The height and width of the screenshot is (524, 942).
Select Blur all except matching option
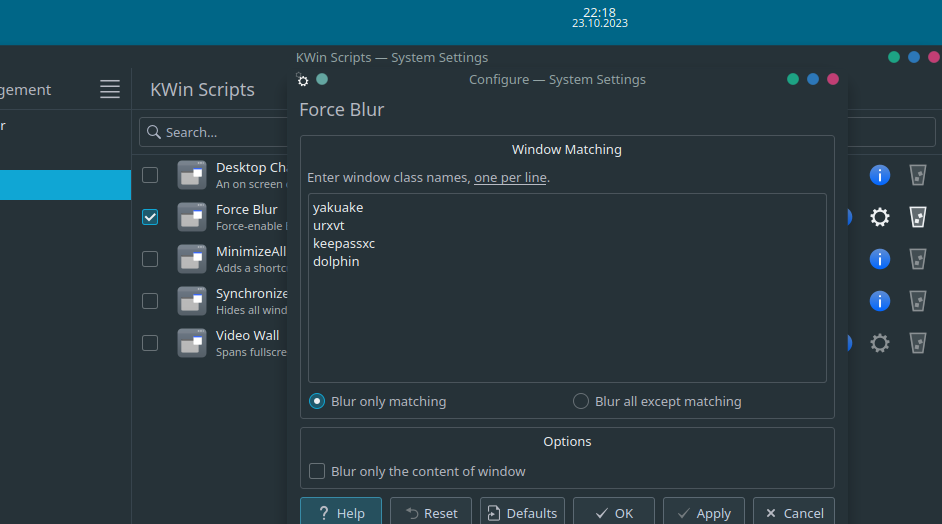[580, 401]
